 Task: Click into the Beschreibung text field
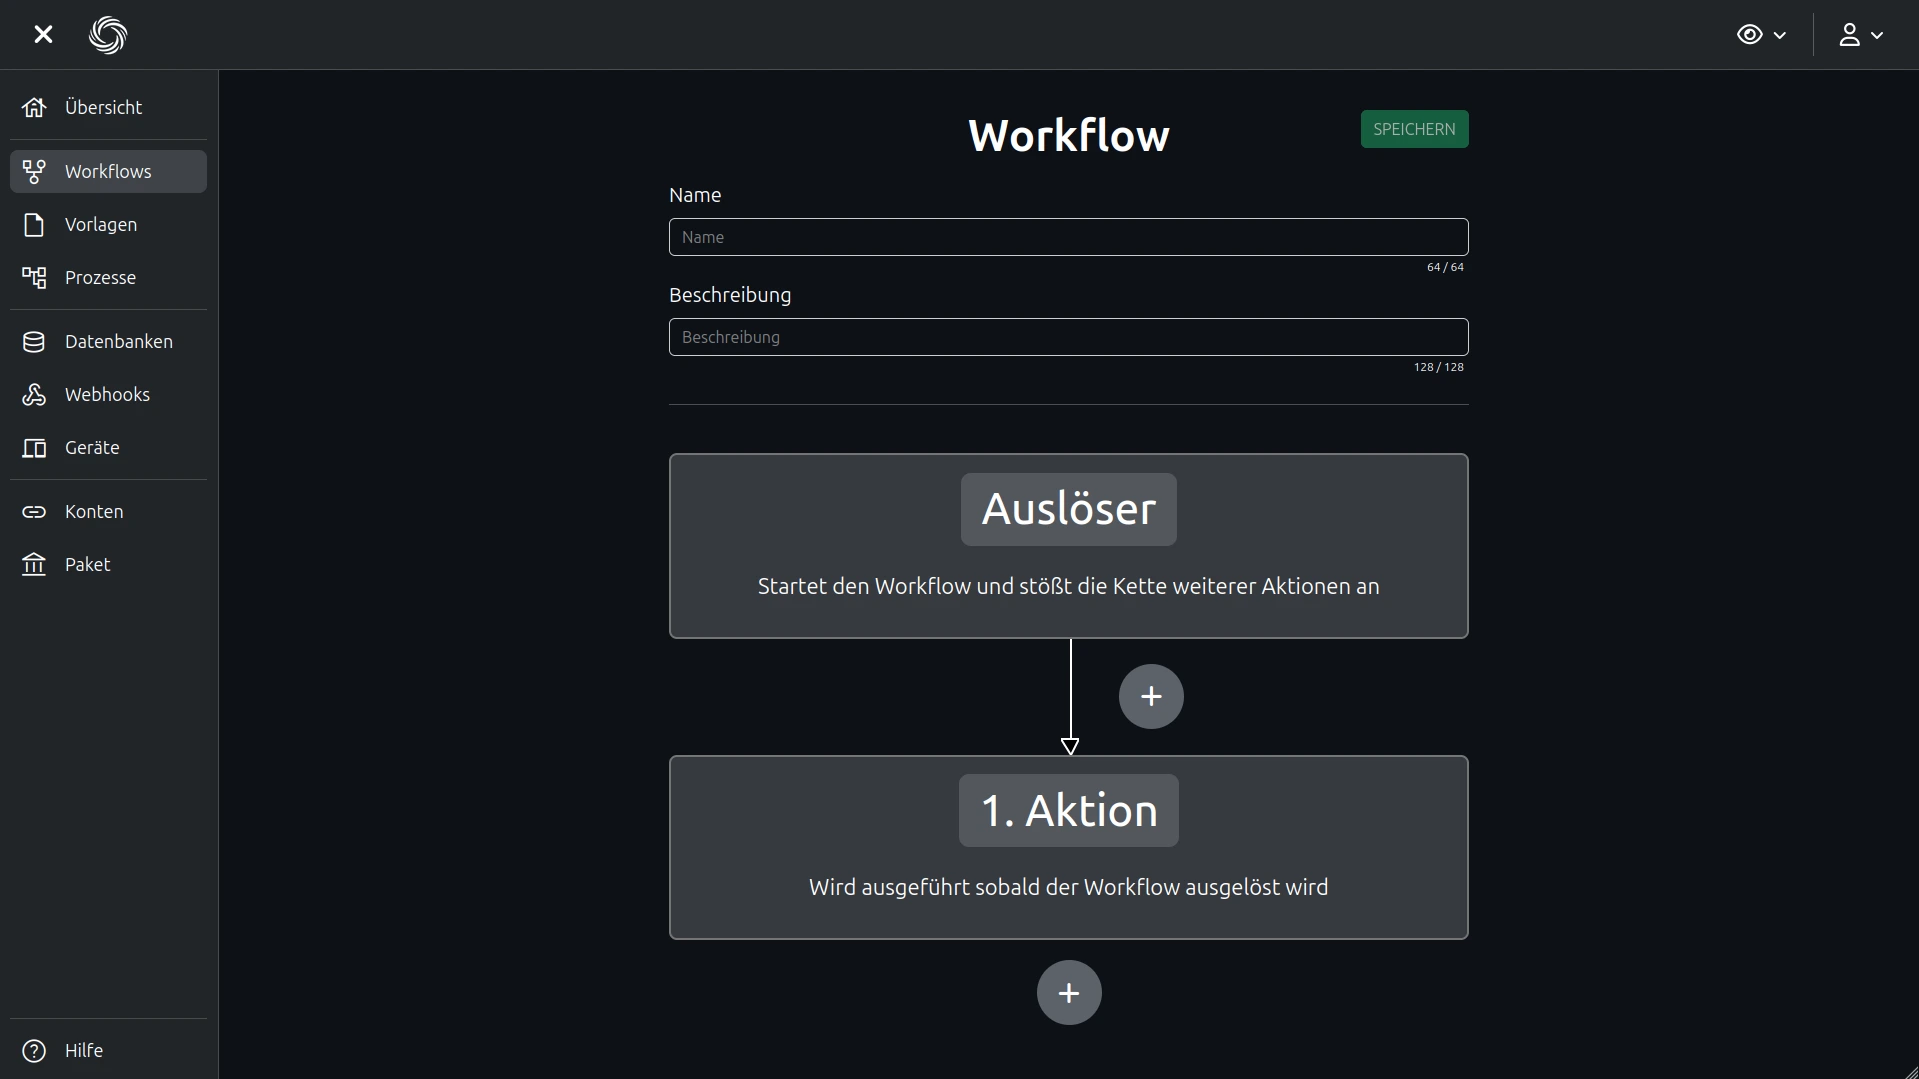tap(1068, 337)
